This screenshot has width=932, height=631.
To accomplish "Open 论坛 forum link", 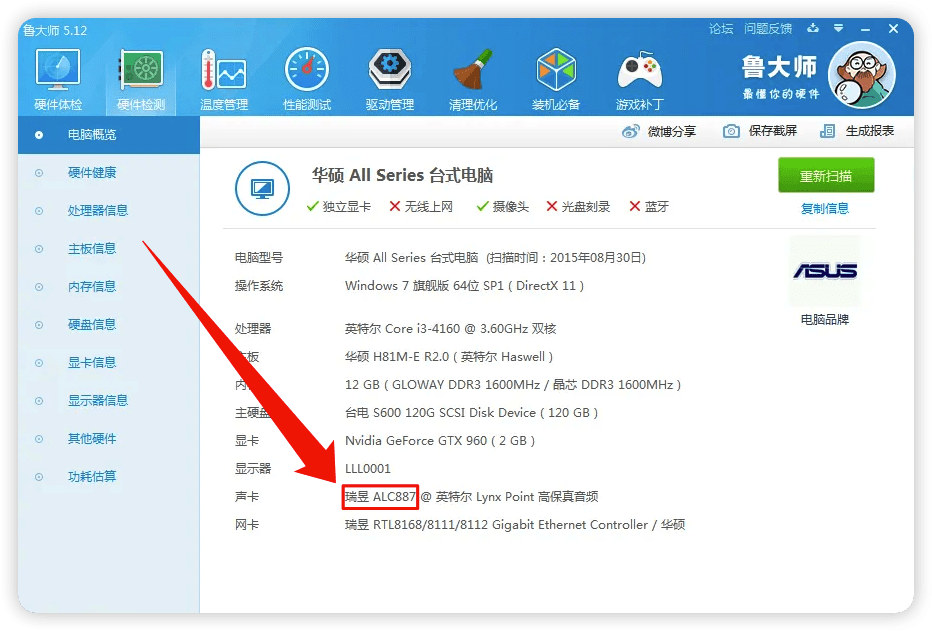I will tap(721, 29).
